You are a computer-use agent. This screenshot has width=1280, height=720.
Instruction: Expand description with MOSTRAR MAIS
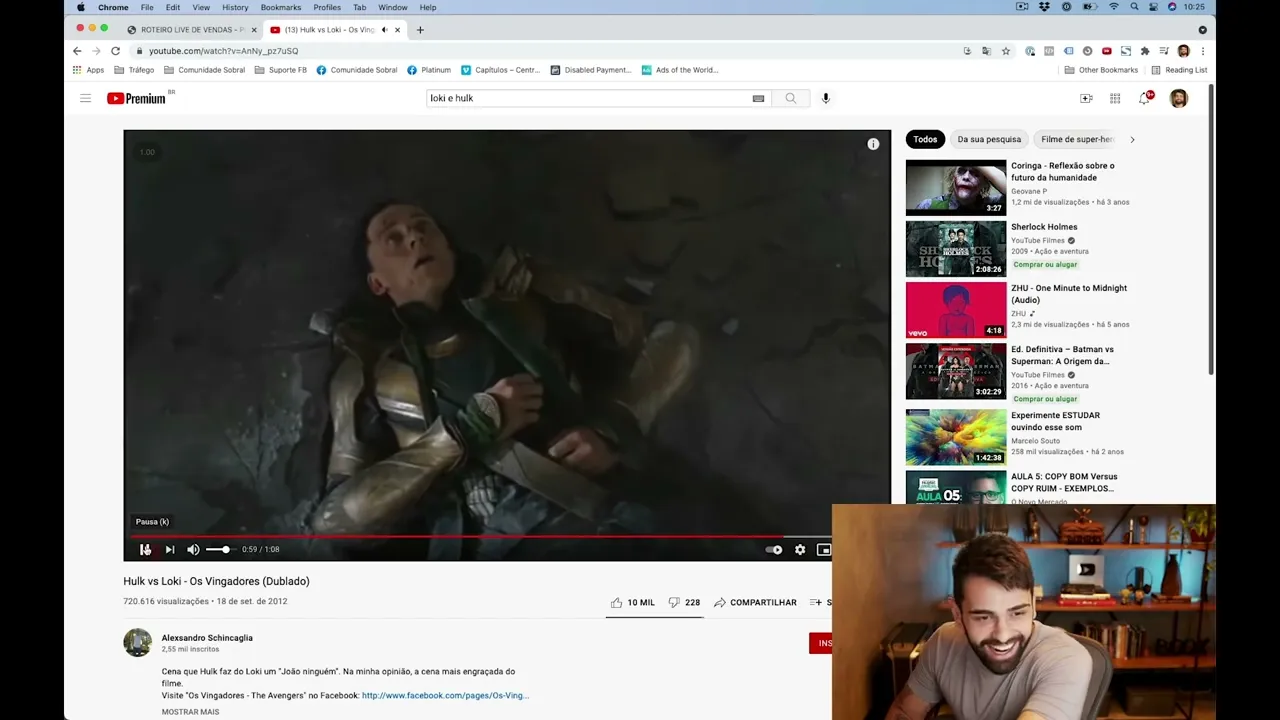(190, 712)
